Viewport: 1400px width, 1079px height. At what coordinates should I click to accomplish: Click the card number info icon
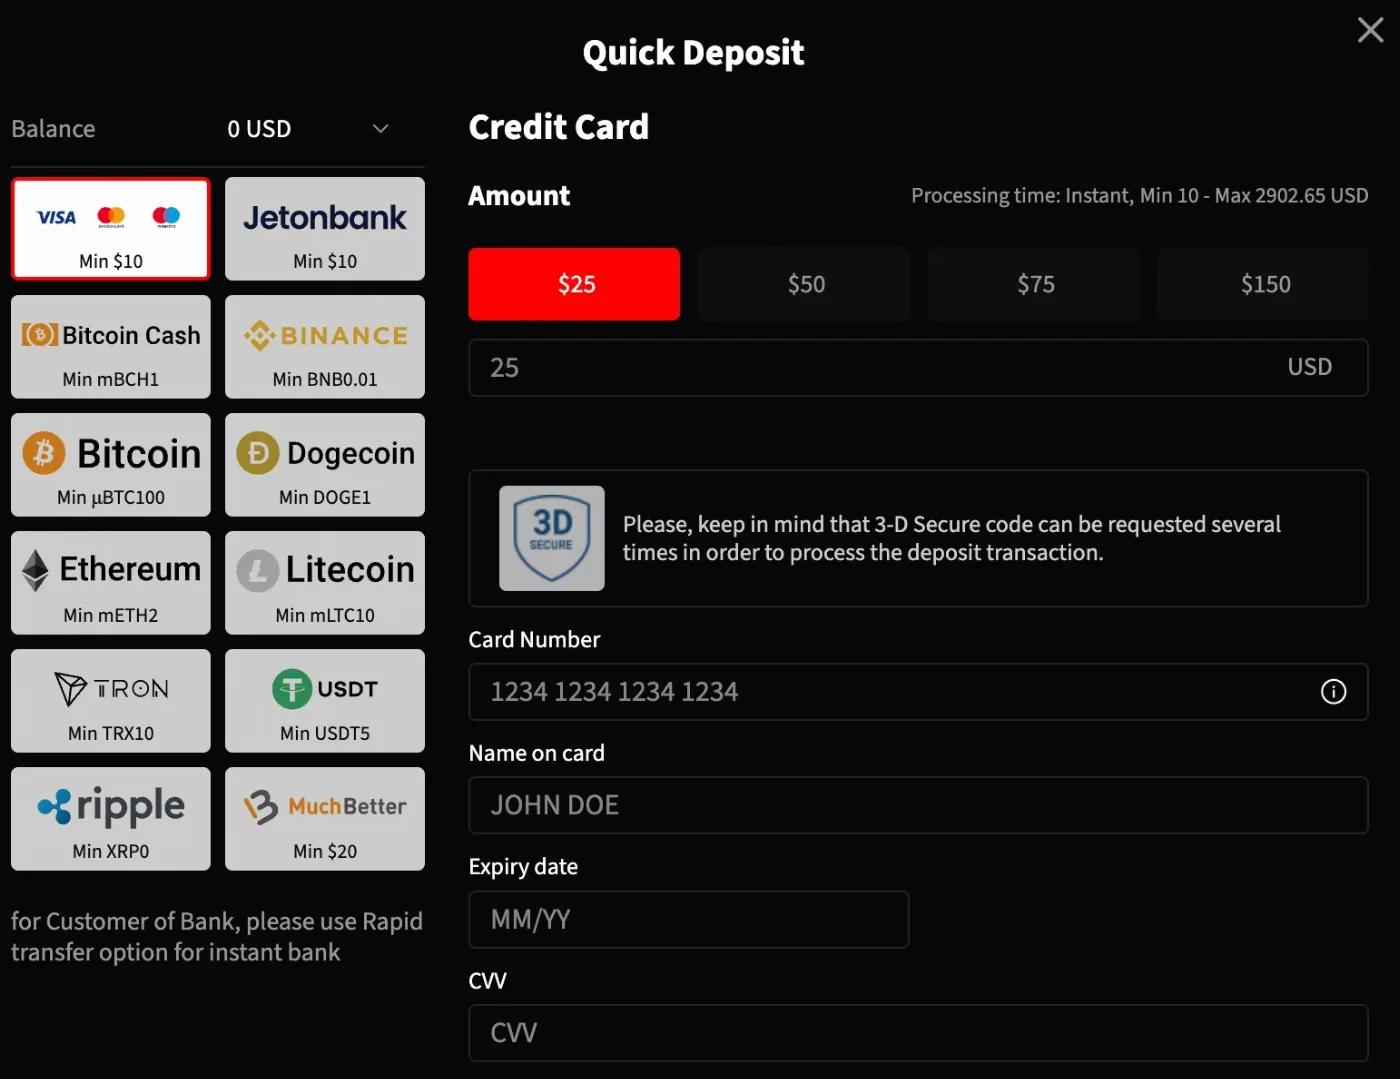tap(1333, 692)
